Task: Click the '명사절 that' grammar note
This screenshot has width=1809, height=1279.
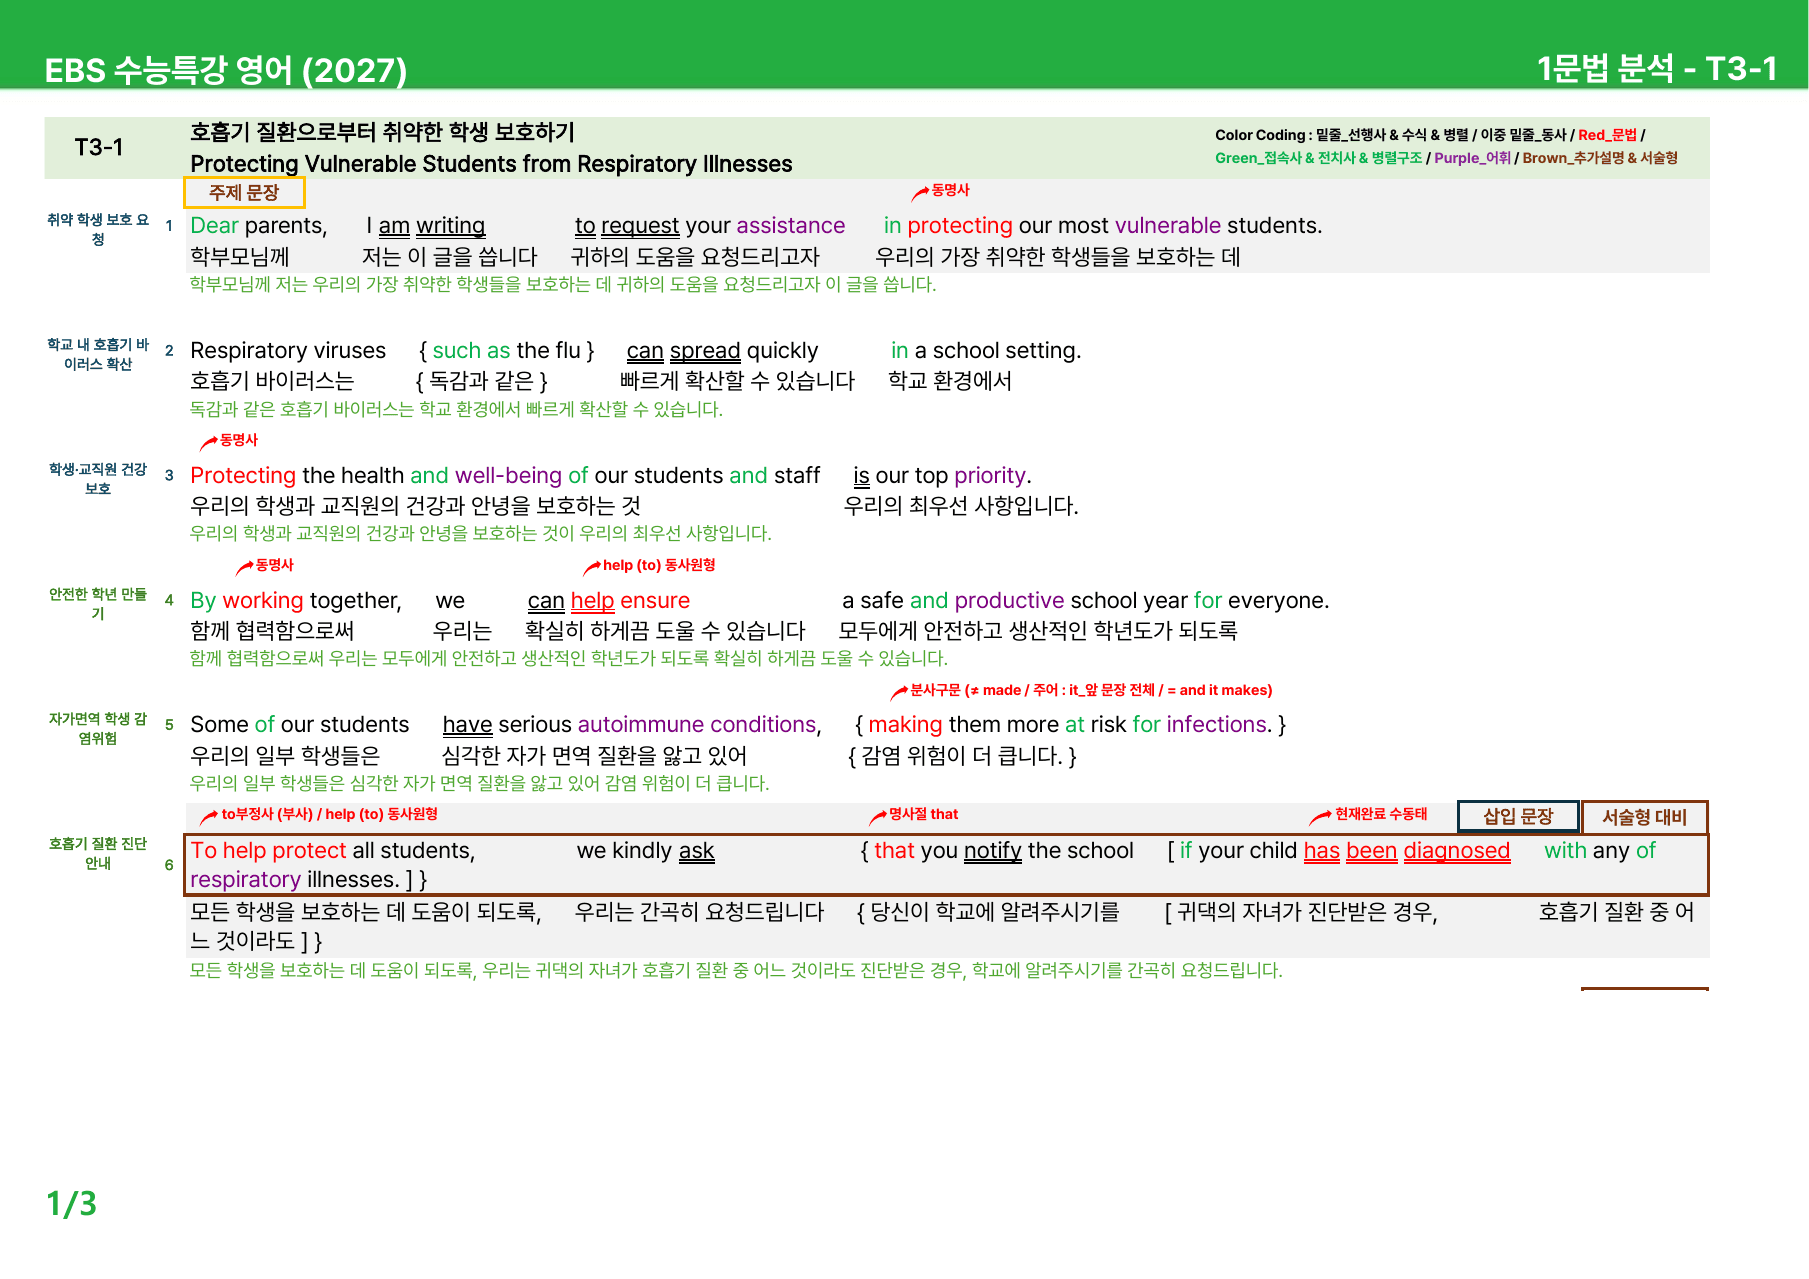Action: 923,814
